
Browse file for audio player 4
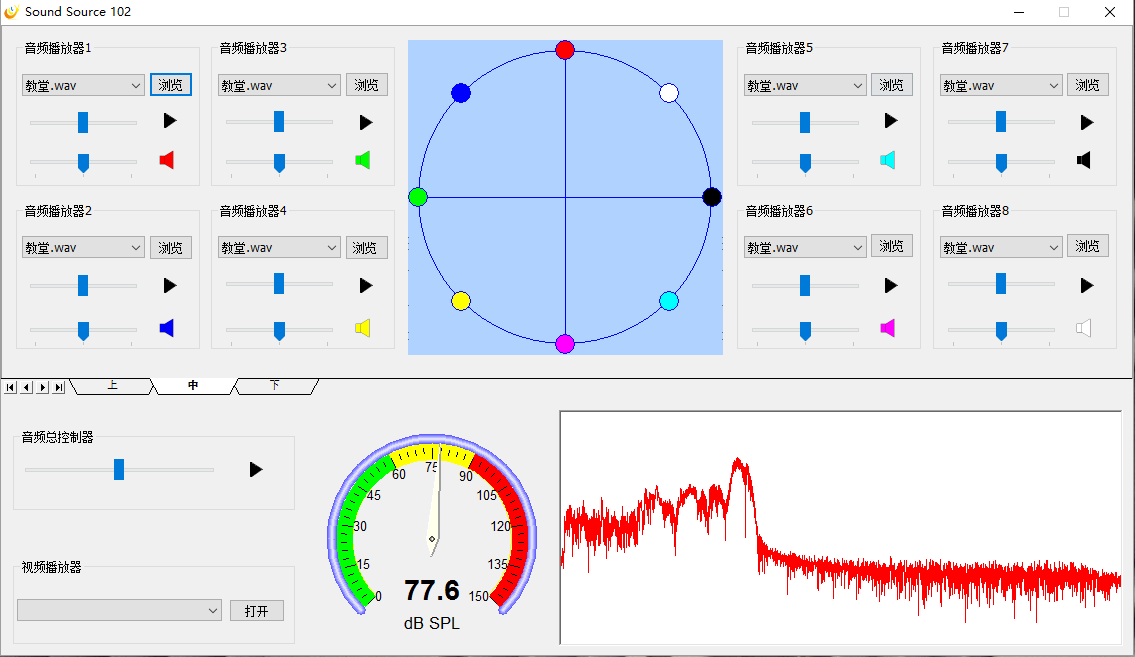(x=366, y=247)
